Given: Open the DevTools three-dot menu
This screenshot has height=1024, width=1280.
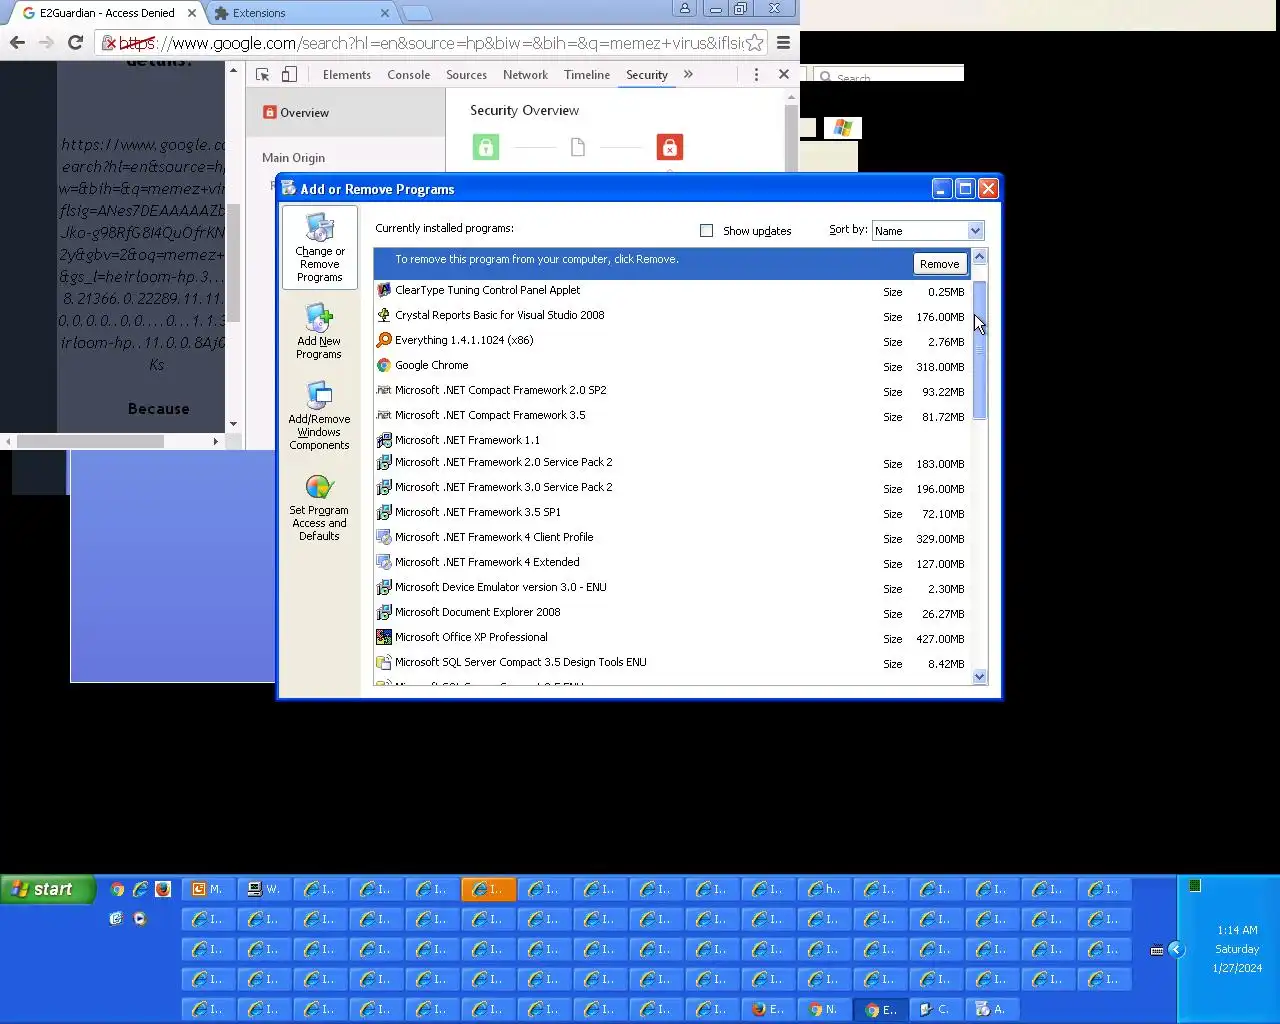Looking at the screenshot, I should 756,74.
